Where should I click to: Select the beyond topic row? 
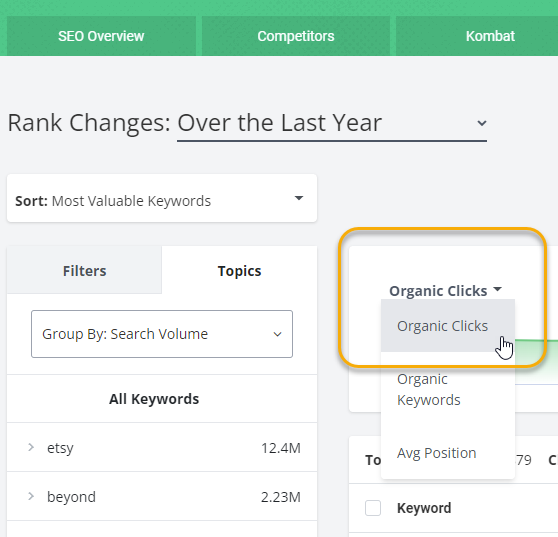[x=162, y=496]
